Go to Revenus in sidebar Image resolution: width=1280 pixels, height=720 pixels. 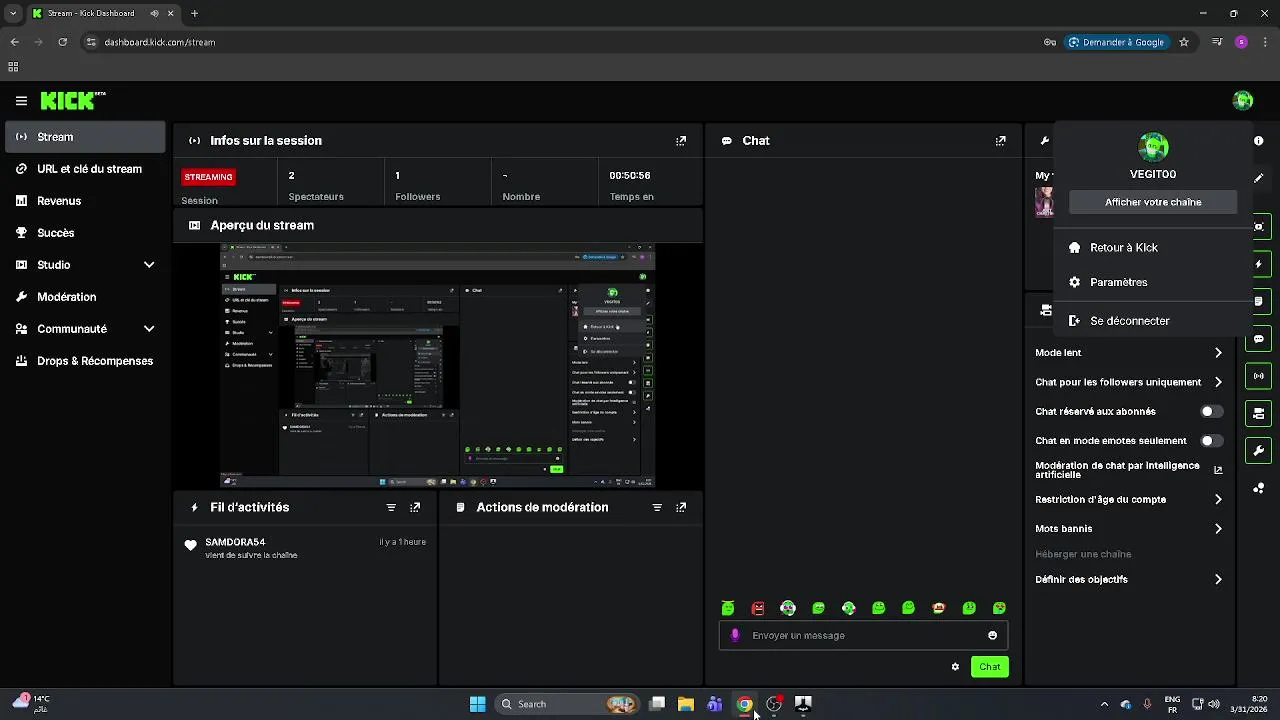point(85,201)
